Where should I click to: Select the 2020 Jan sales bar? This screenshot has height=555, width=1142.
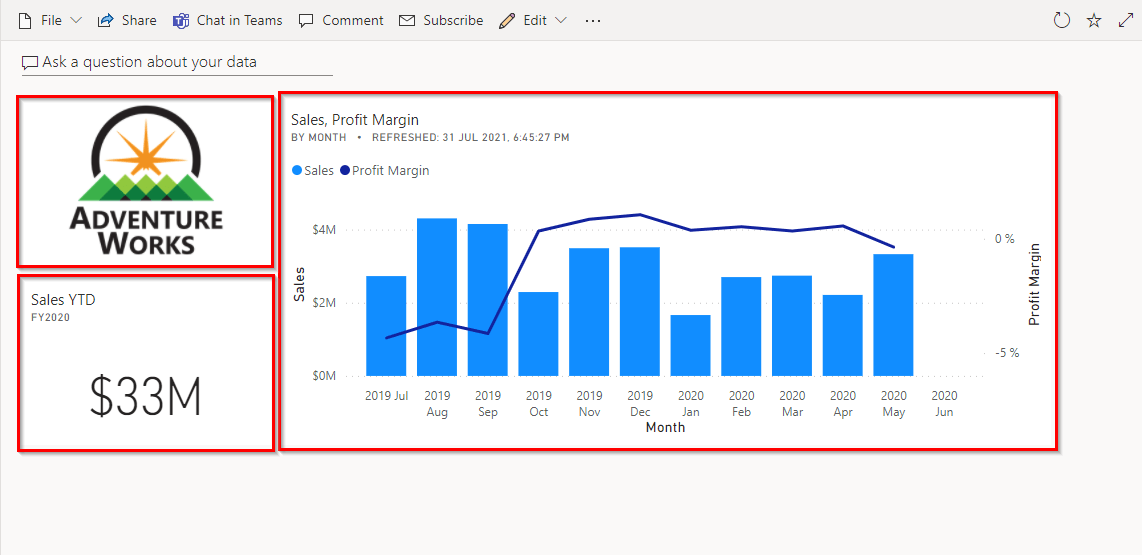coord(690,345)
